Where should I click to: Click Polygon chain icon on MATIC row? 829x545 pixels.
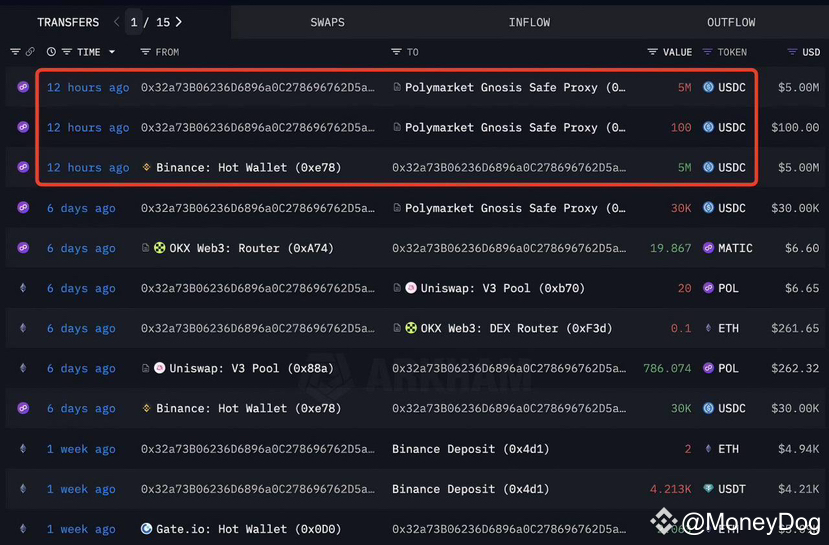[23, 247]
